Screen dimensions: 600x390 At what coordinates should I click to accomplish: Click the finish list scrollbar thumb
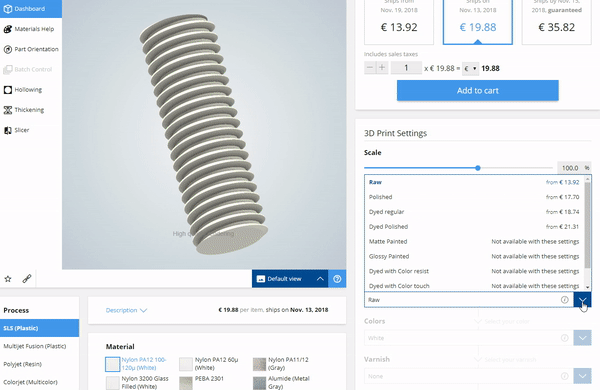[587, 225]
